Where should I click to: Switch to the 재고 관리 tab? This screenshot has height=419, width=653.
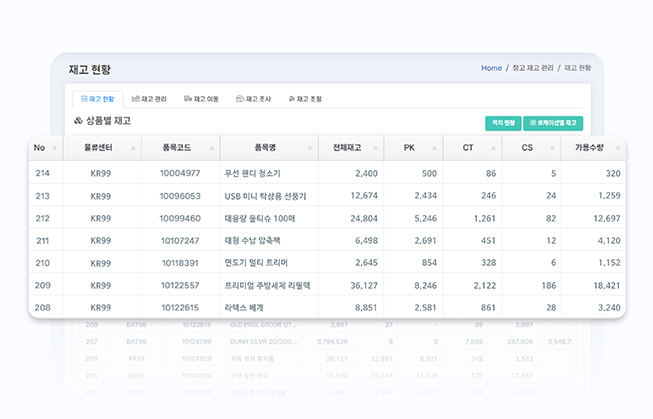[149, 99]
